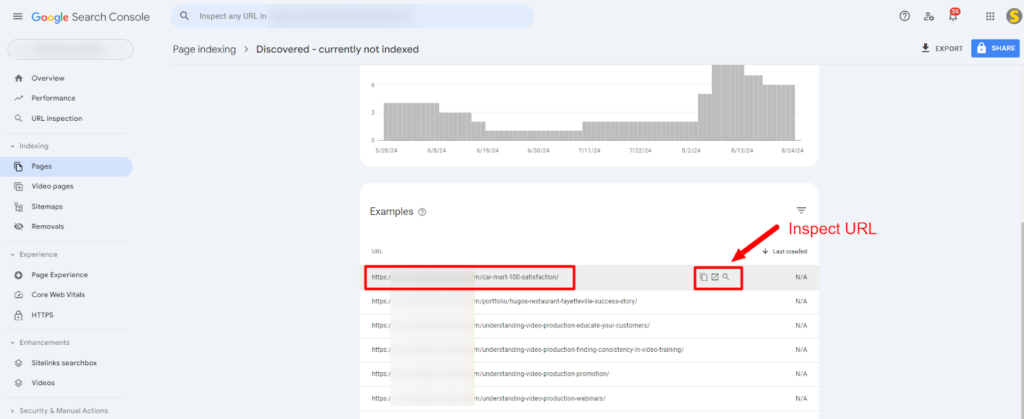
Task: Select the finding-consistency-in-video-training URL row
Action: pos(589,350)
